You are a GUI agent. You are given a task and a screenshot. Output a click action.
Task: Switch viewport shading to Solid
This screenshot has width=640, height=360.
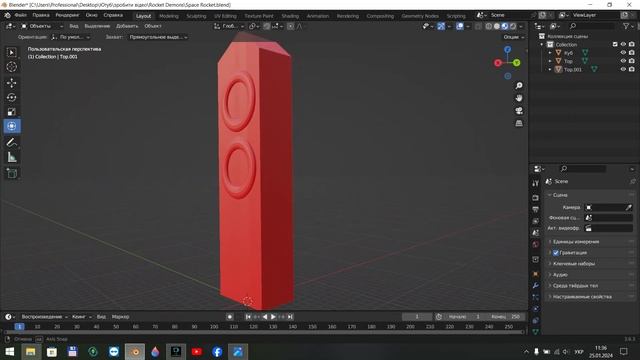(497, 26)
